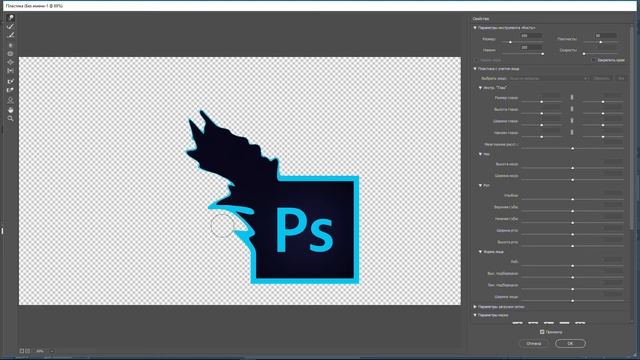Click the brush Нажим value field
640x360 pixels.
(x=531, y=48)
